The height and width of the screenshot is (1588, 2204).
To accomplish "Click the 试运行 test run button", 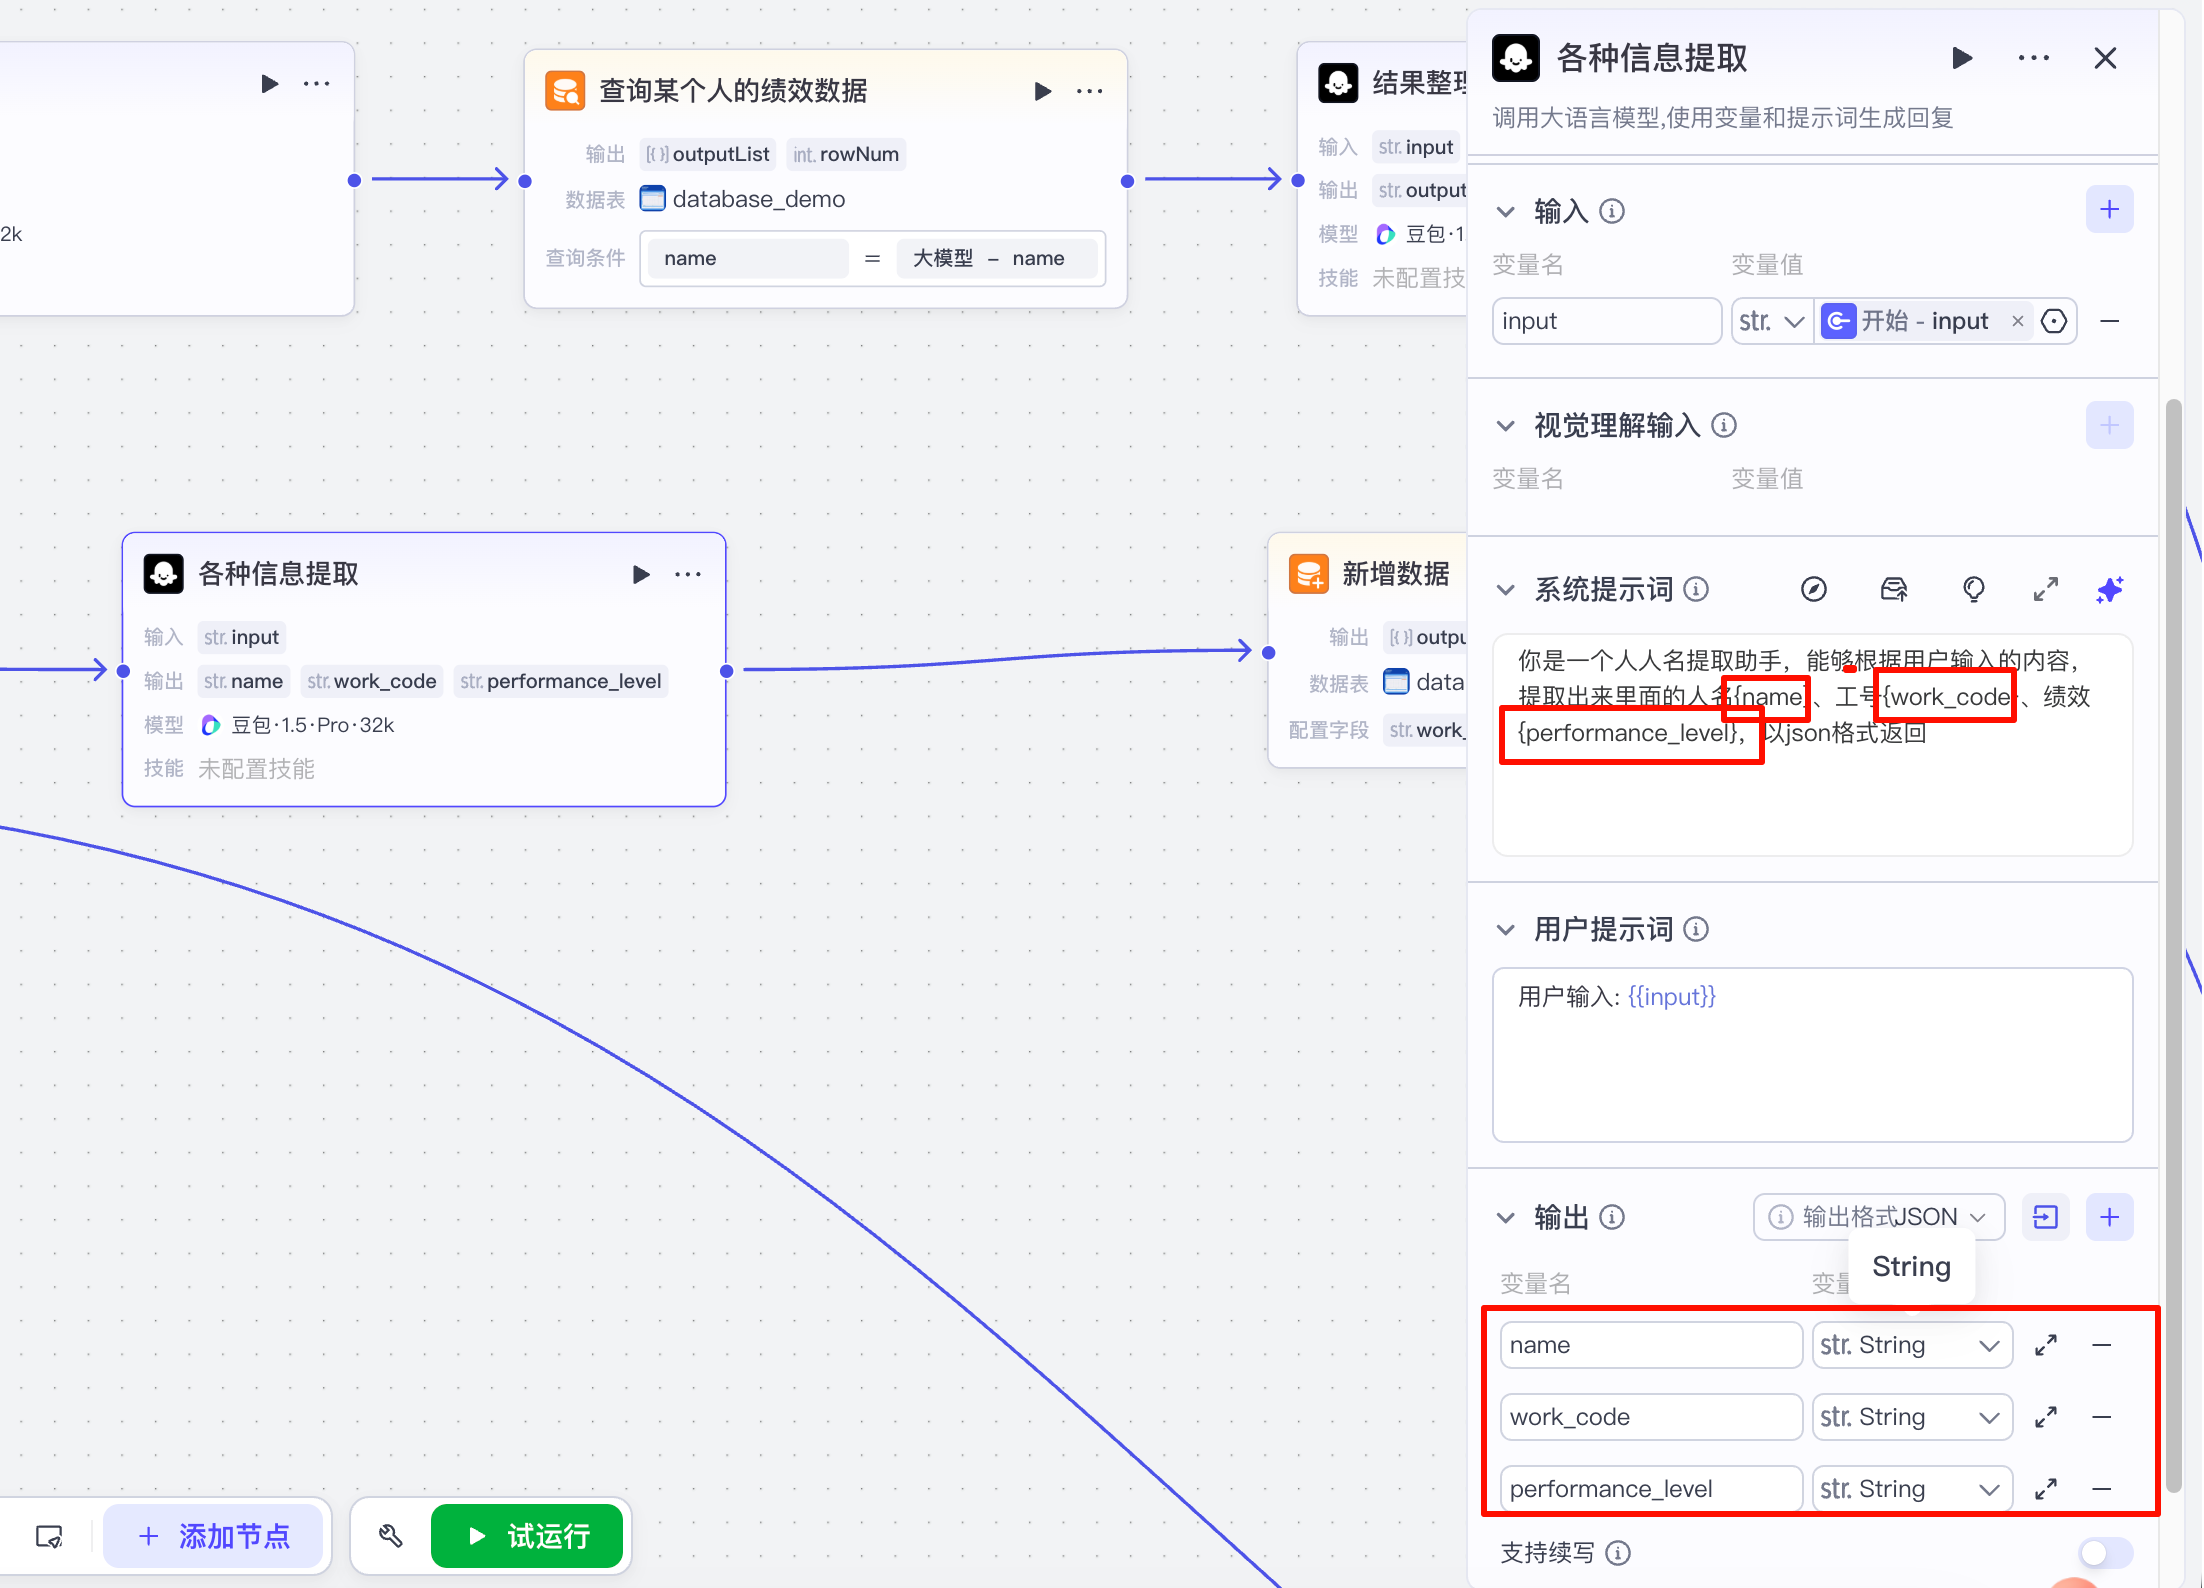I will (x=527, y=1536).
